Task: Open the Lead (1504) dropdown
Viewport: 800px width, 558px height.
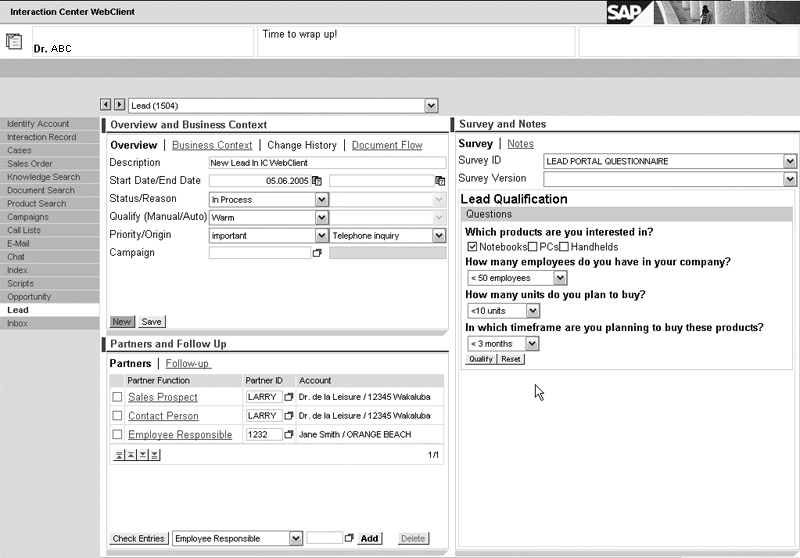Action: (431, 106)
